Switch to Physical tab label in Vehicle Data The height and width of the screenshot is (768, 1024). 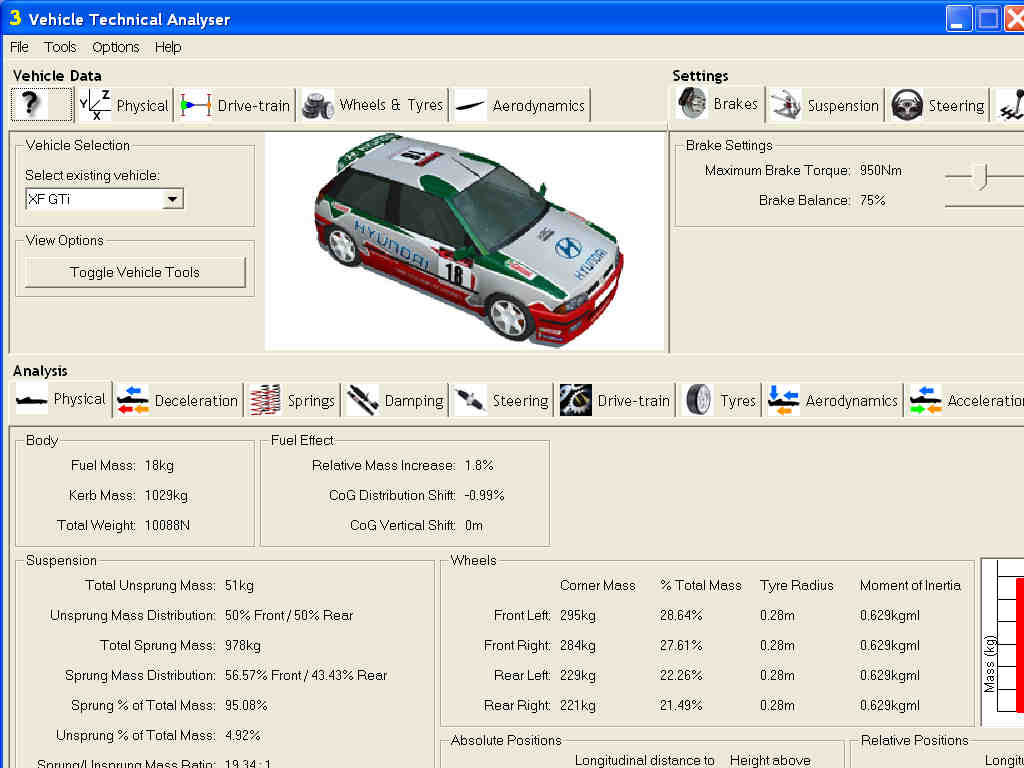pos(142,106)
